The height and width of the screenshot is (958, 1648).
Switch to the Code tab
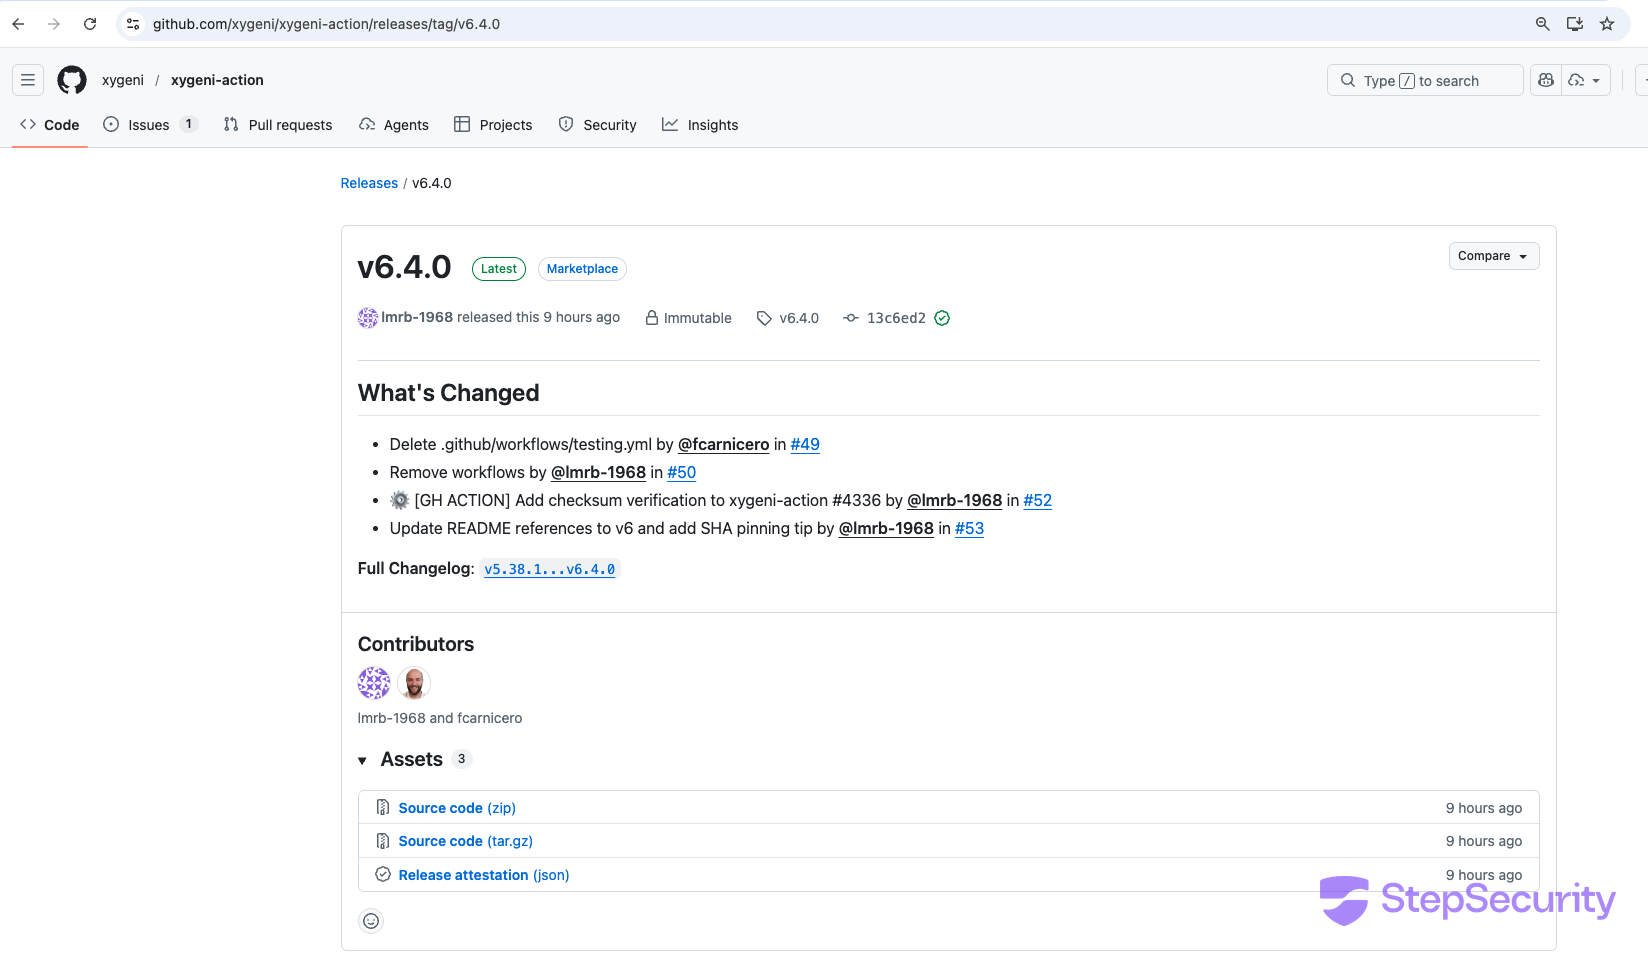point(50,125)
